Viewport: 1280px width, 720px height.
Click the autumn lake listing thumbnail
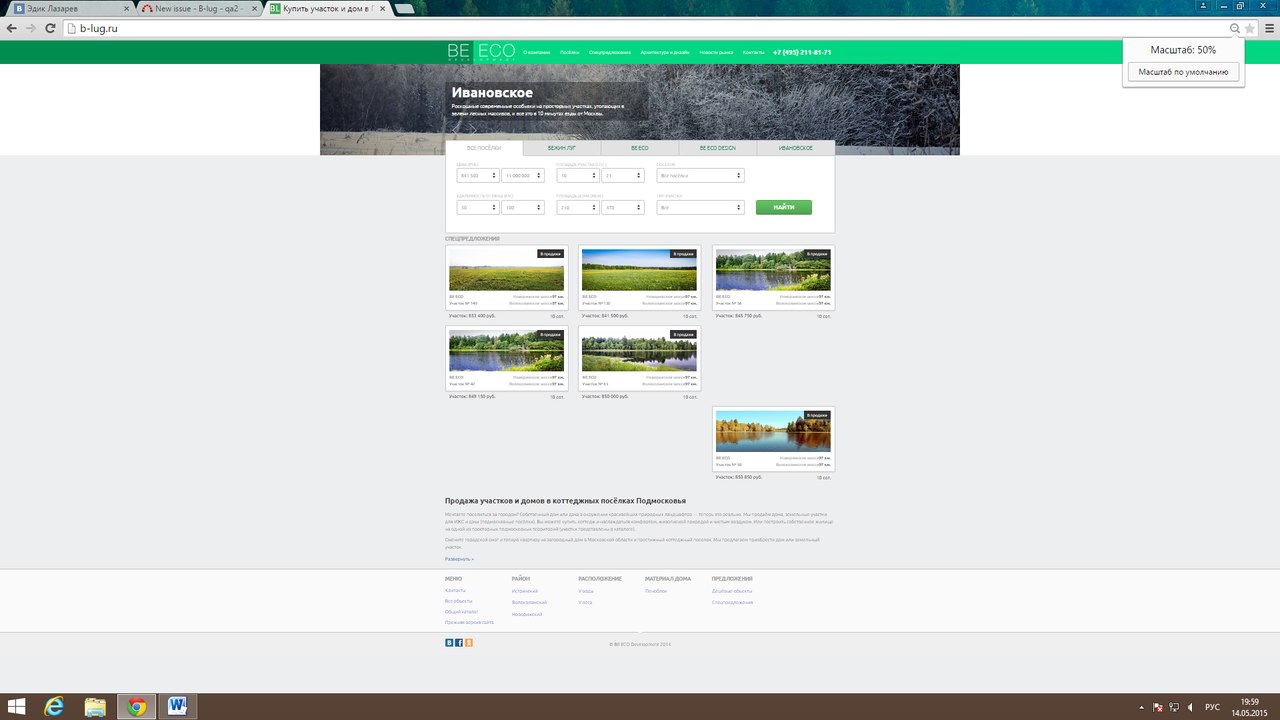point(773,431)
